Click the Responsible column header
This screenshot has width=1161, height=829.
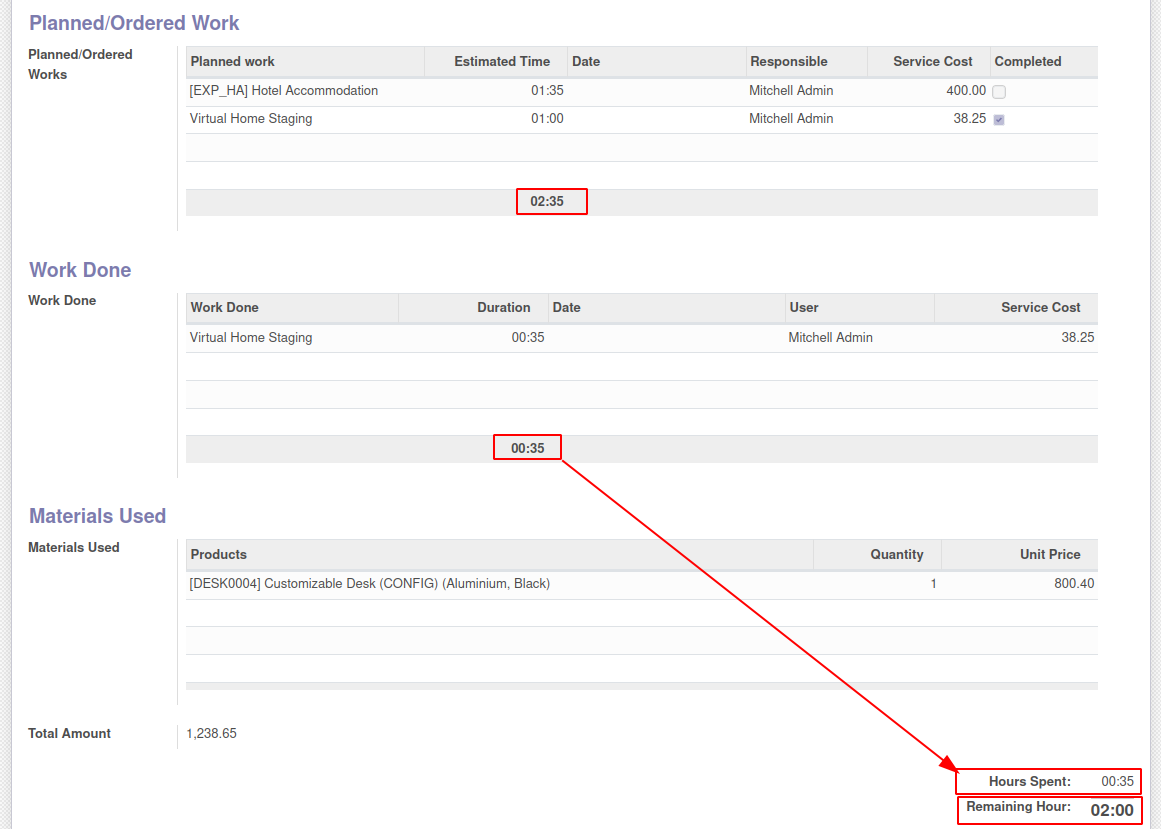click(x=789, y=61)
